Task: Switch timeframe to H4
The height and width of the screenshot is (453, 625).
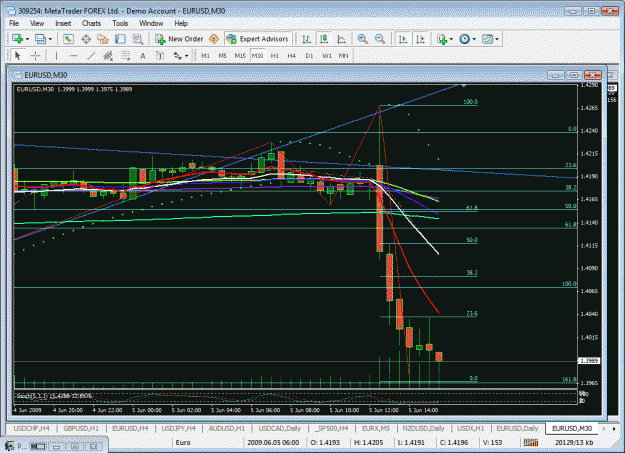Action: [x=292, y=55]
